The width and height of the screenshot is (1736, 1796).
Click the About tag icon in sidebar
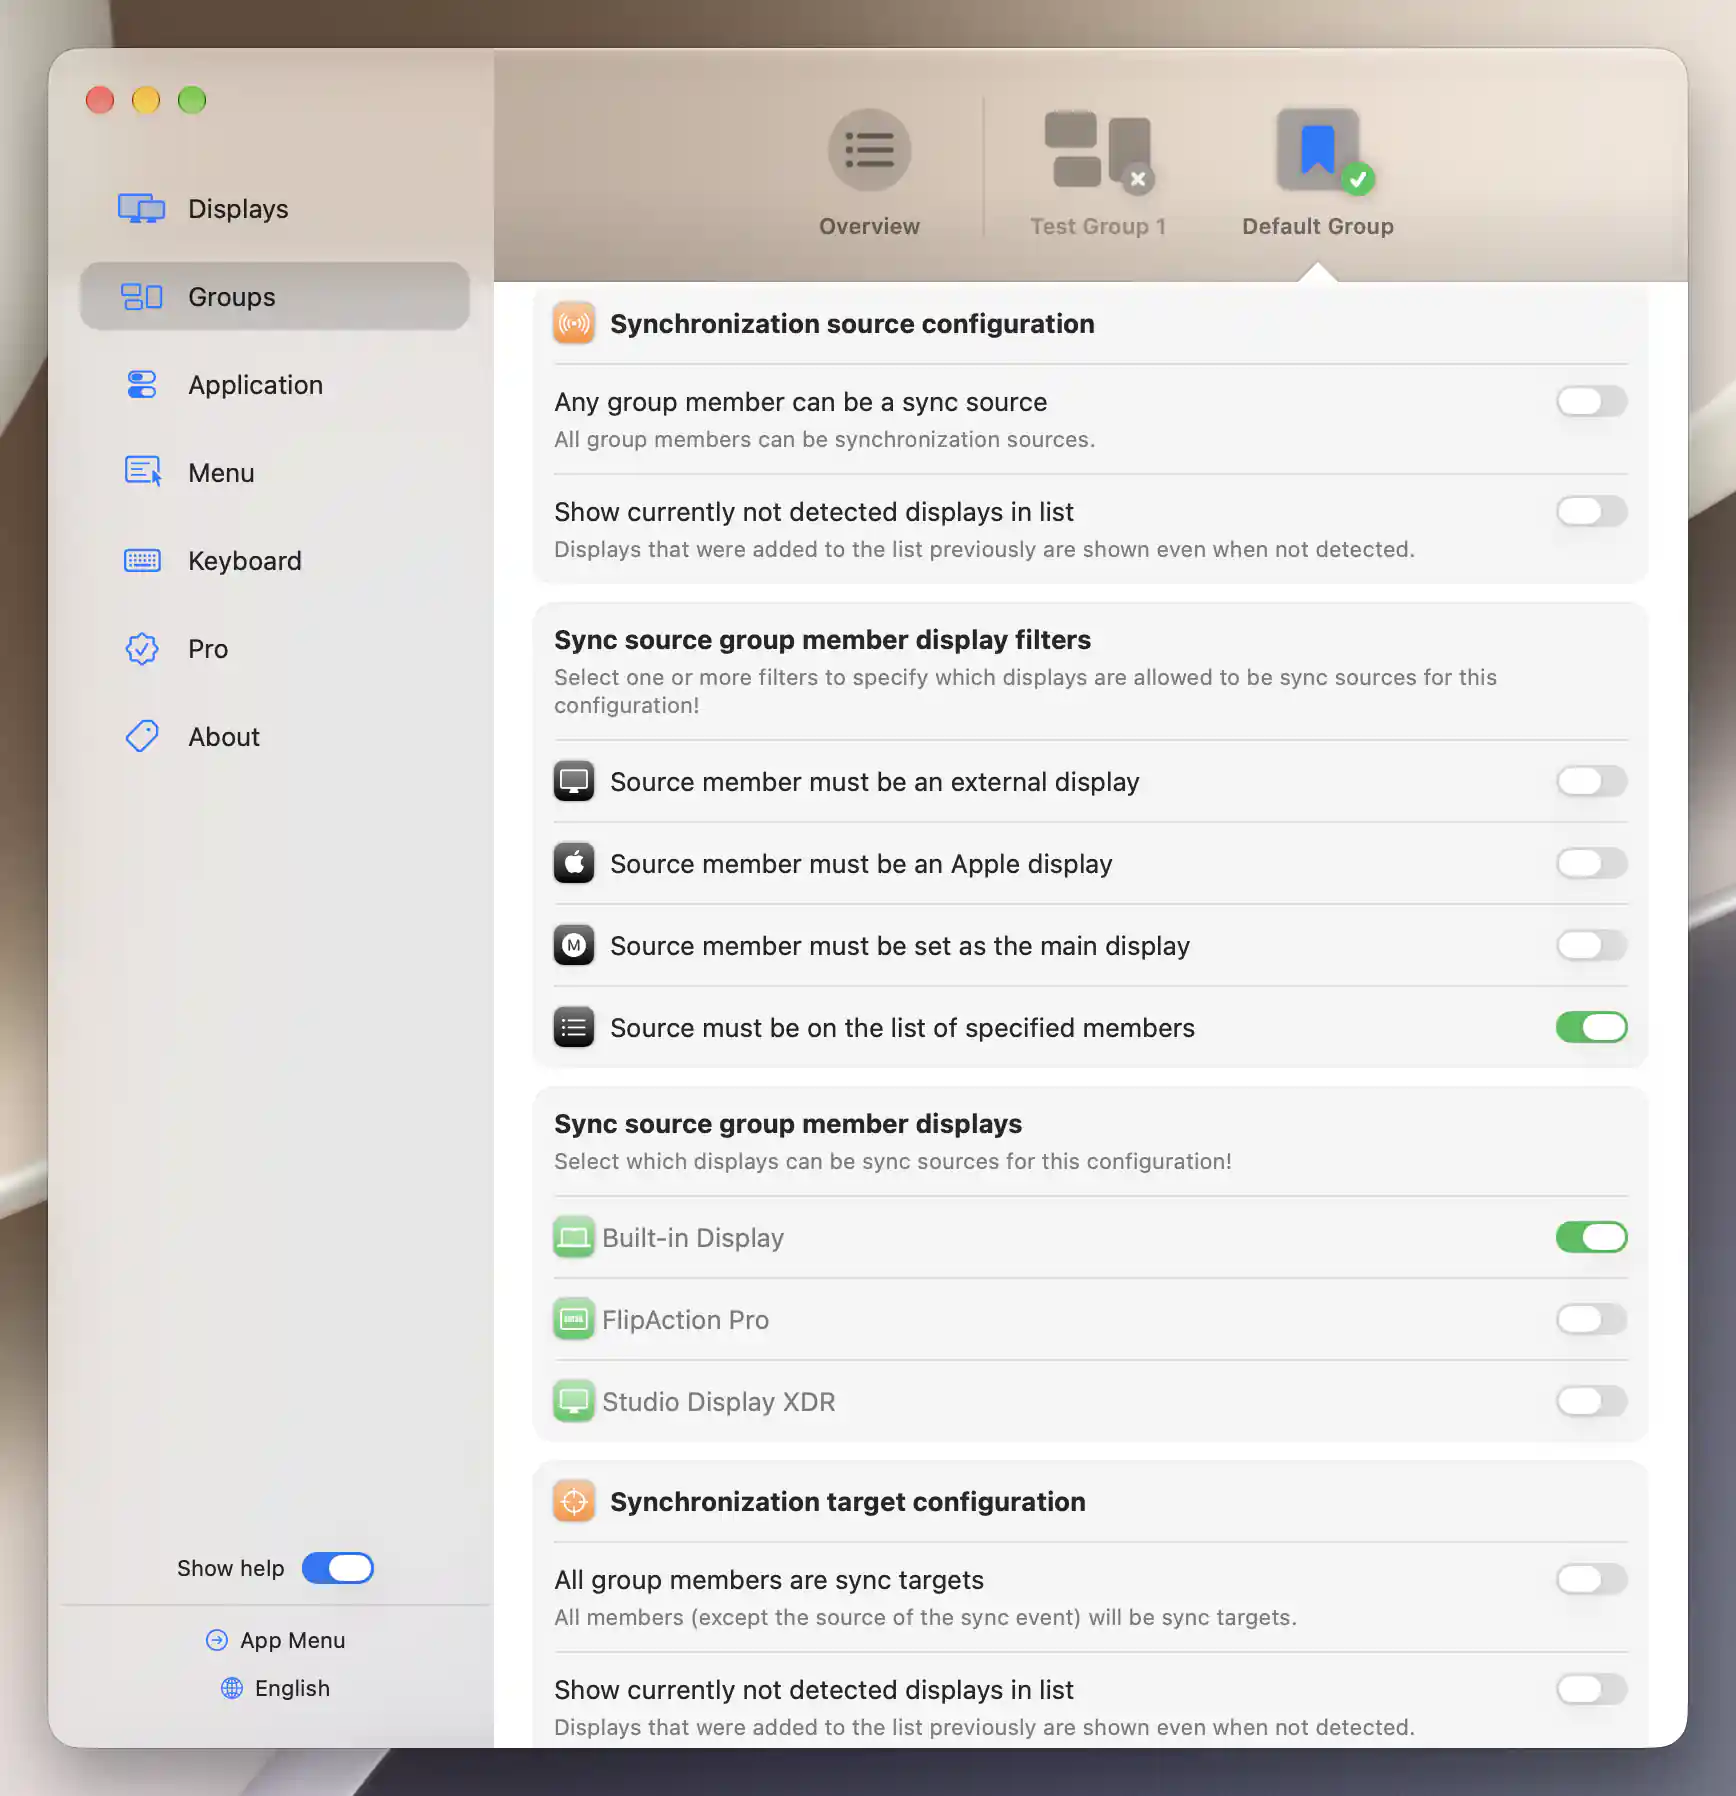[x=141, y=737]
